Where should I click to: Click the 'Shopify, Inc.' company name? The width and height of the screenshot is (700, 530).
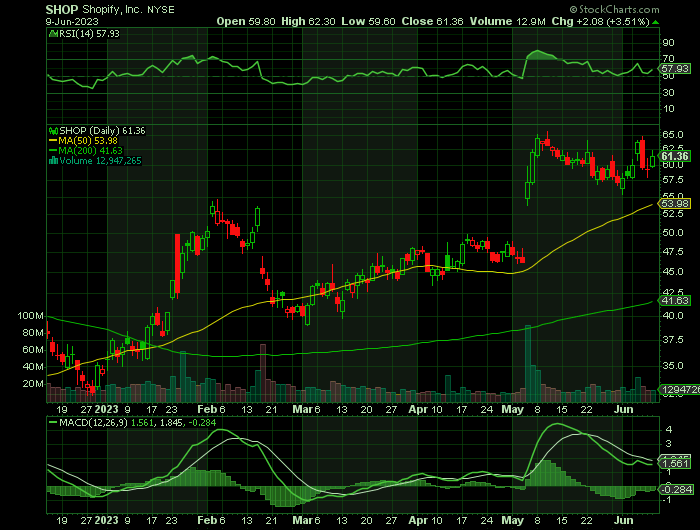[112, 9]
